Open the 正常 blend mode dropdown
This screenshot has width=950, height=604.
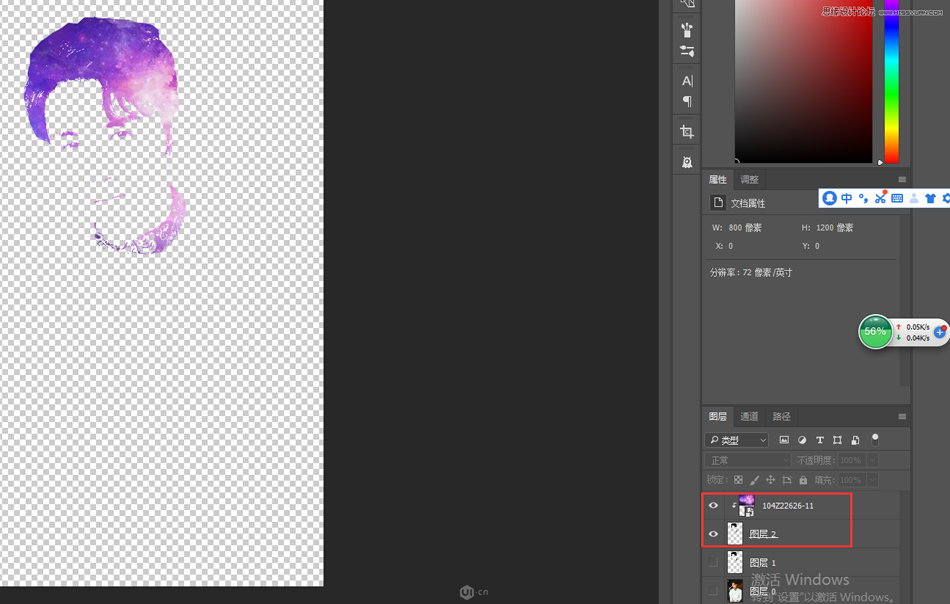(748, 460)
